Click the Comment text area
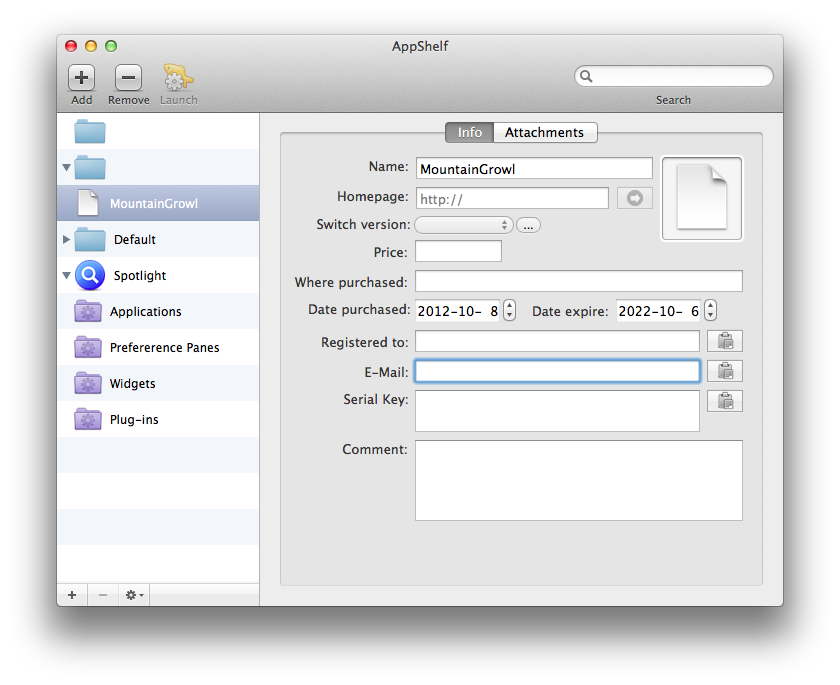840x685 pixels. (x=579, y=480)
